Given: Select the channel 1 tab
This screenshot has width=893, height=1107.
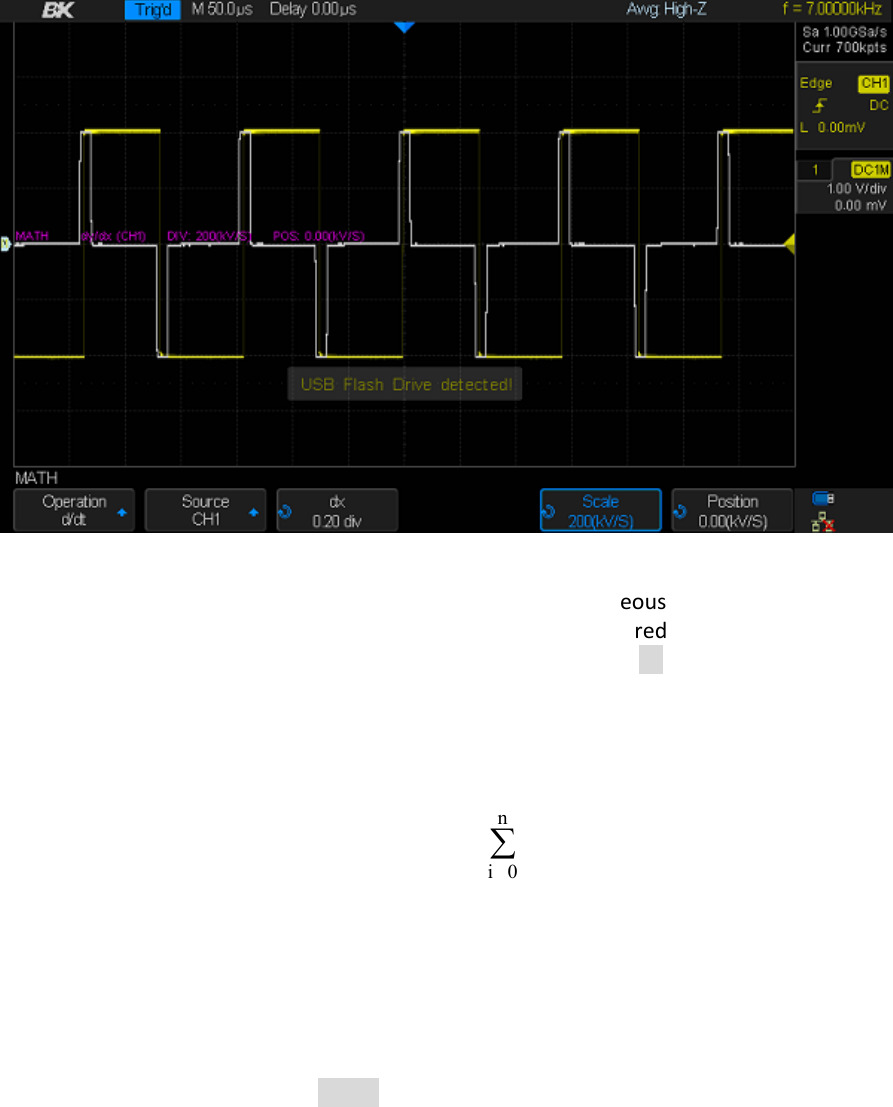Looking at the screenshot, I should (x=815, y=171).
